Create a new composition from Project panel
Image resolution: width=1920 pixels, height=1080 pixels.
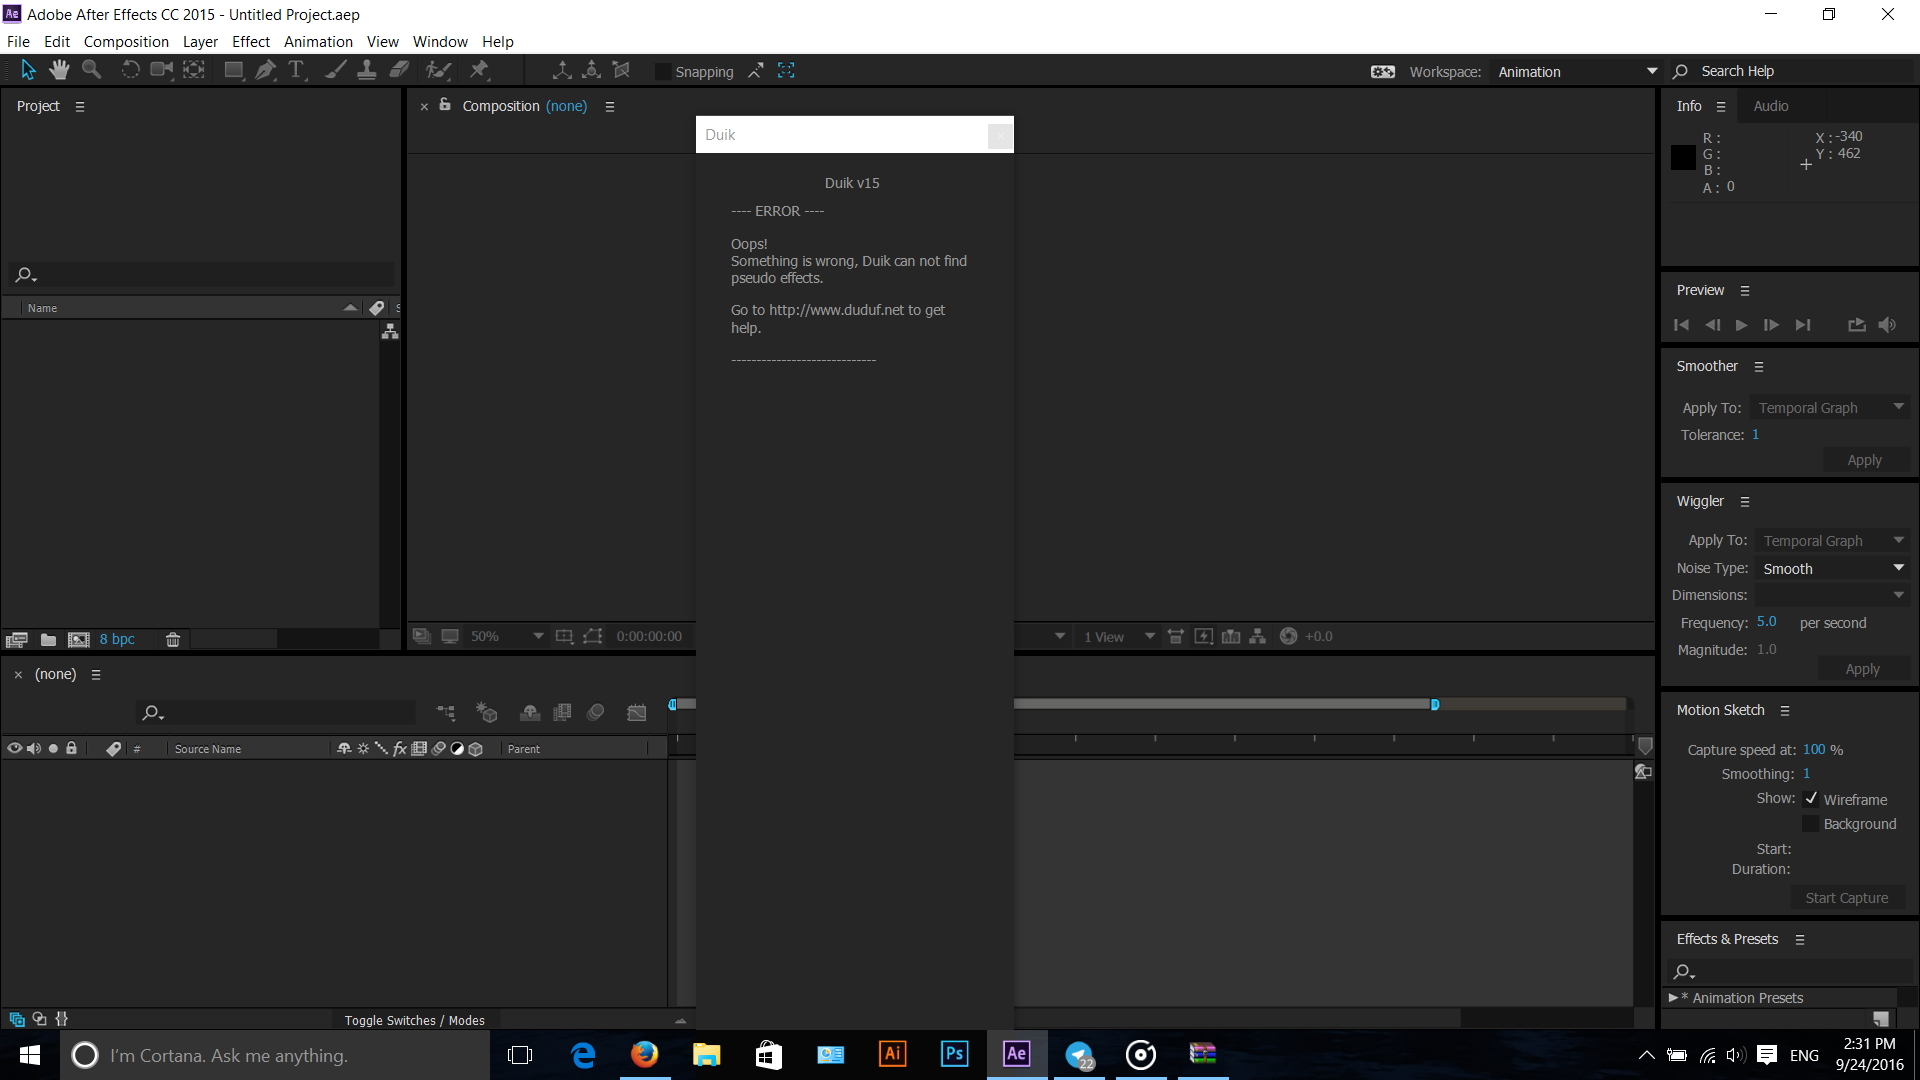tap(79, 640)
